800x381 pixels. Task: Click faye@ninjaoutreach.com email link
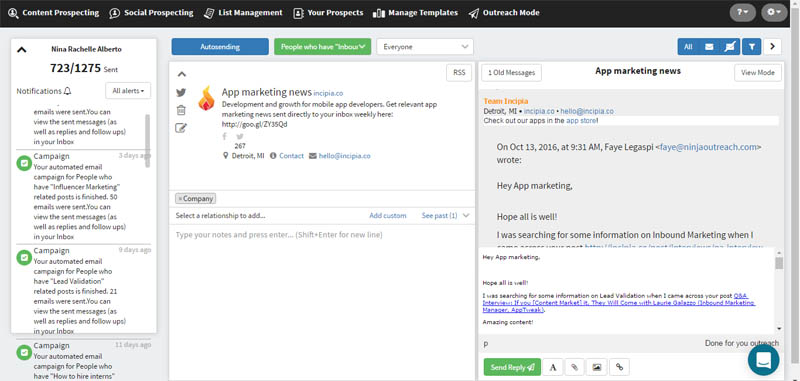708,147
